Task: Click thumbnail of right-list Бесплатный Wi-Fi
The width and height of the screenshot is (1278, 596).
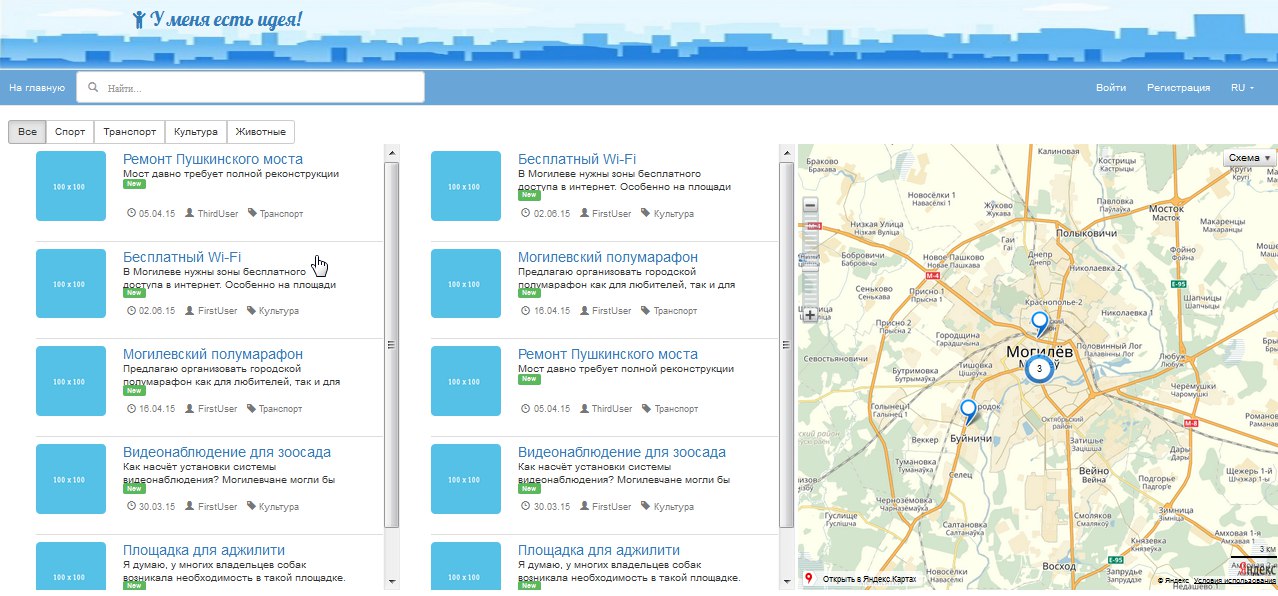Action: (x=466, y=186)
